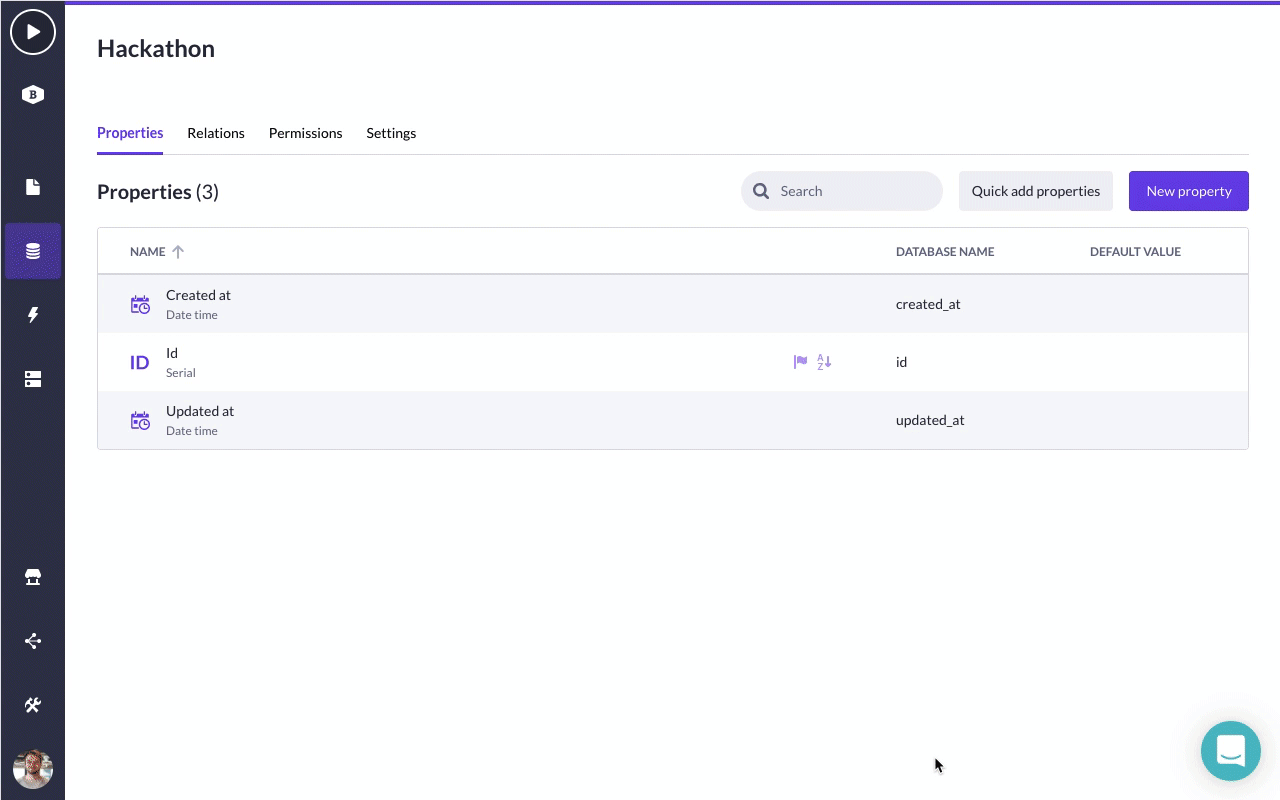Open the Pages document icon
The image size is (1280, 800).
33,187
